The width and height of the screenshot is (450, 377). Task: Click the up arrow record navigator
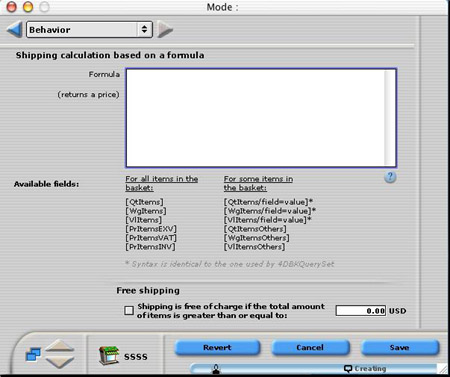(x=60, y=345)
